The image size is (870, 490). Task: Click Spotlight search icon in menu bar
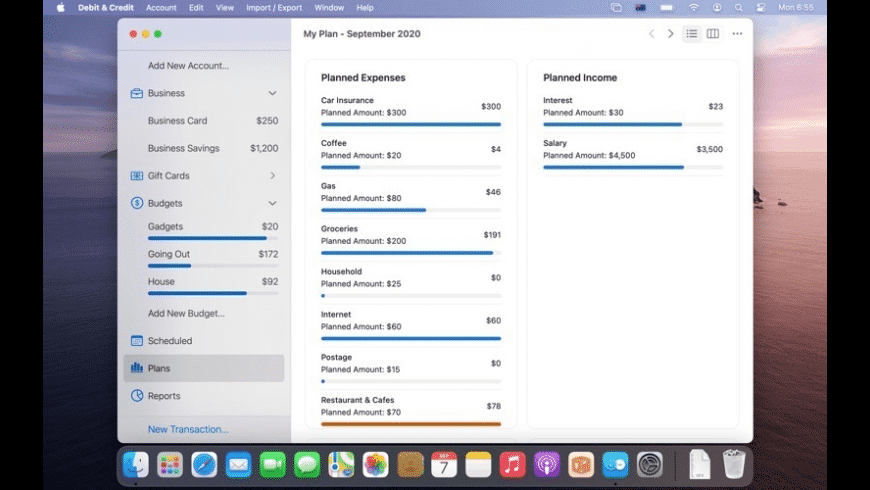click(739, 8)
